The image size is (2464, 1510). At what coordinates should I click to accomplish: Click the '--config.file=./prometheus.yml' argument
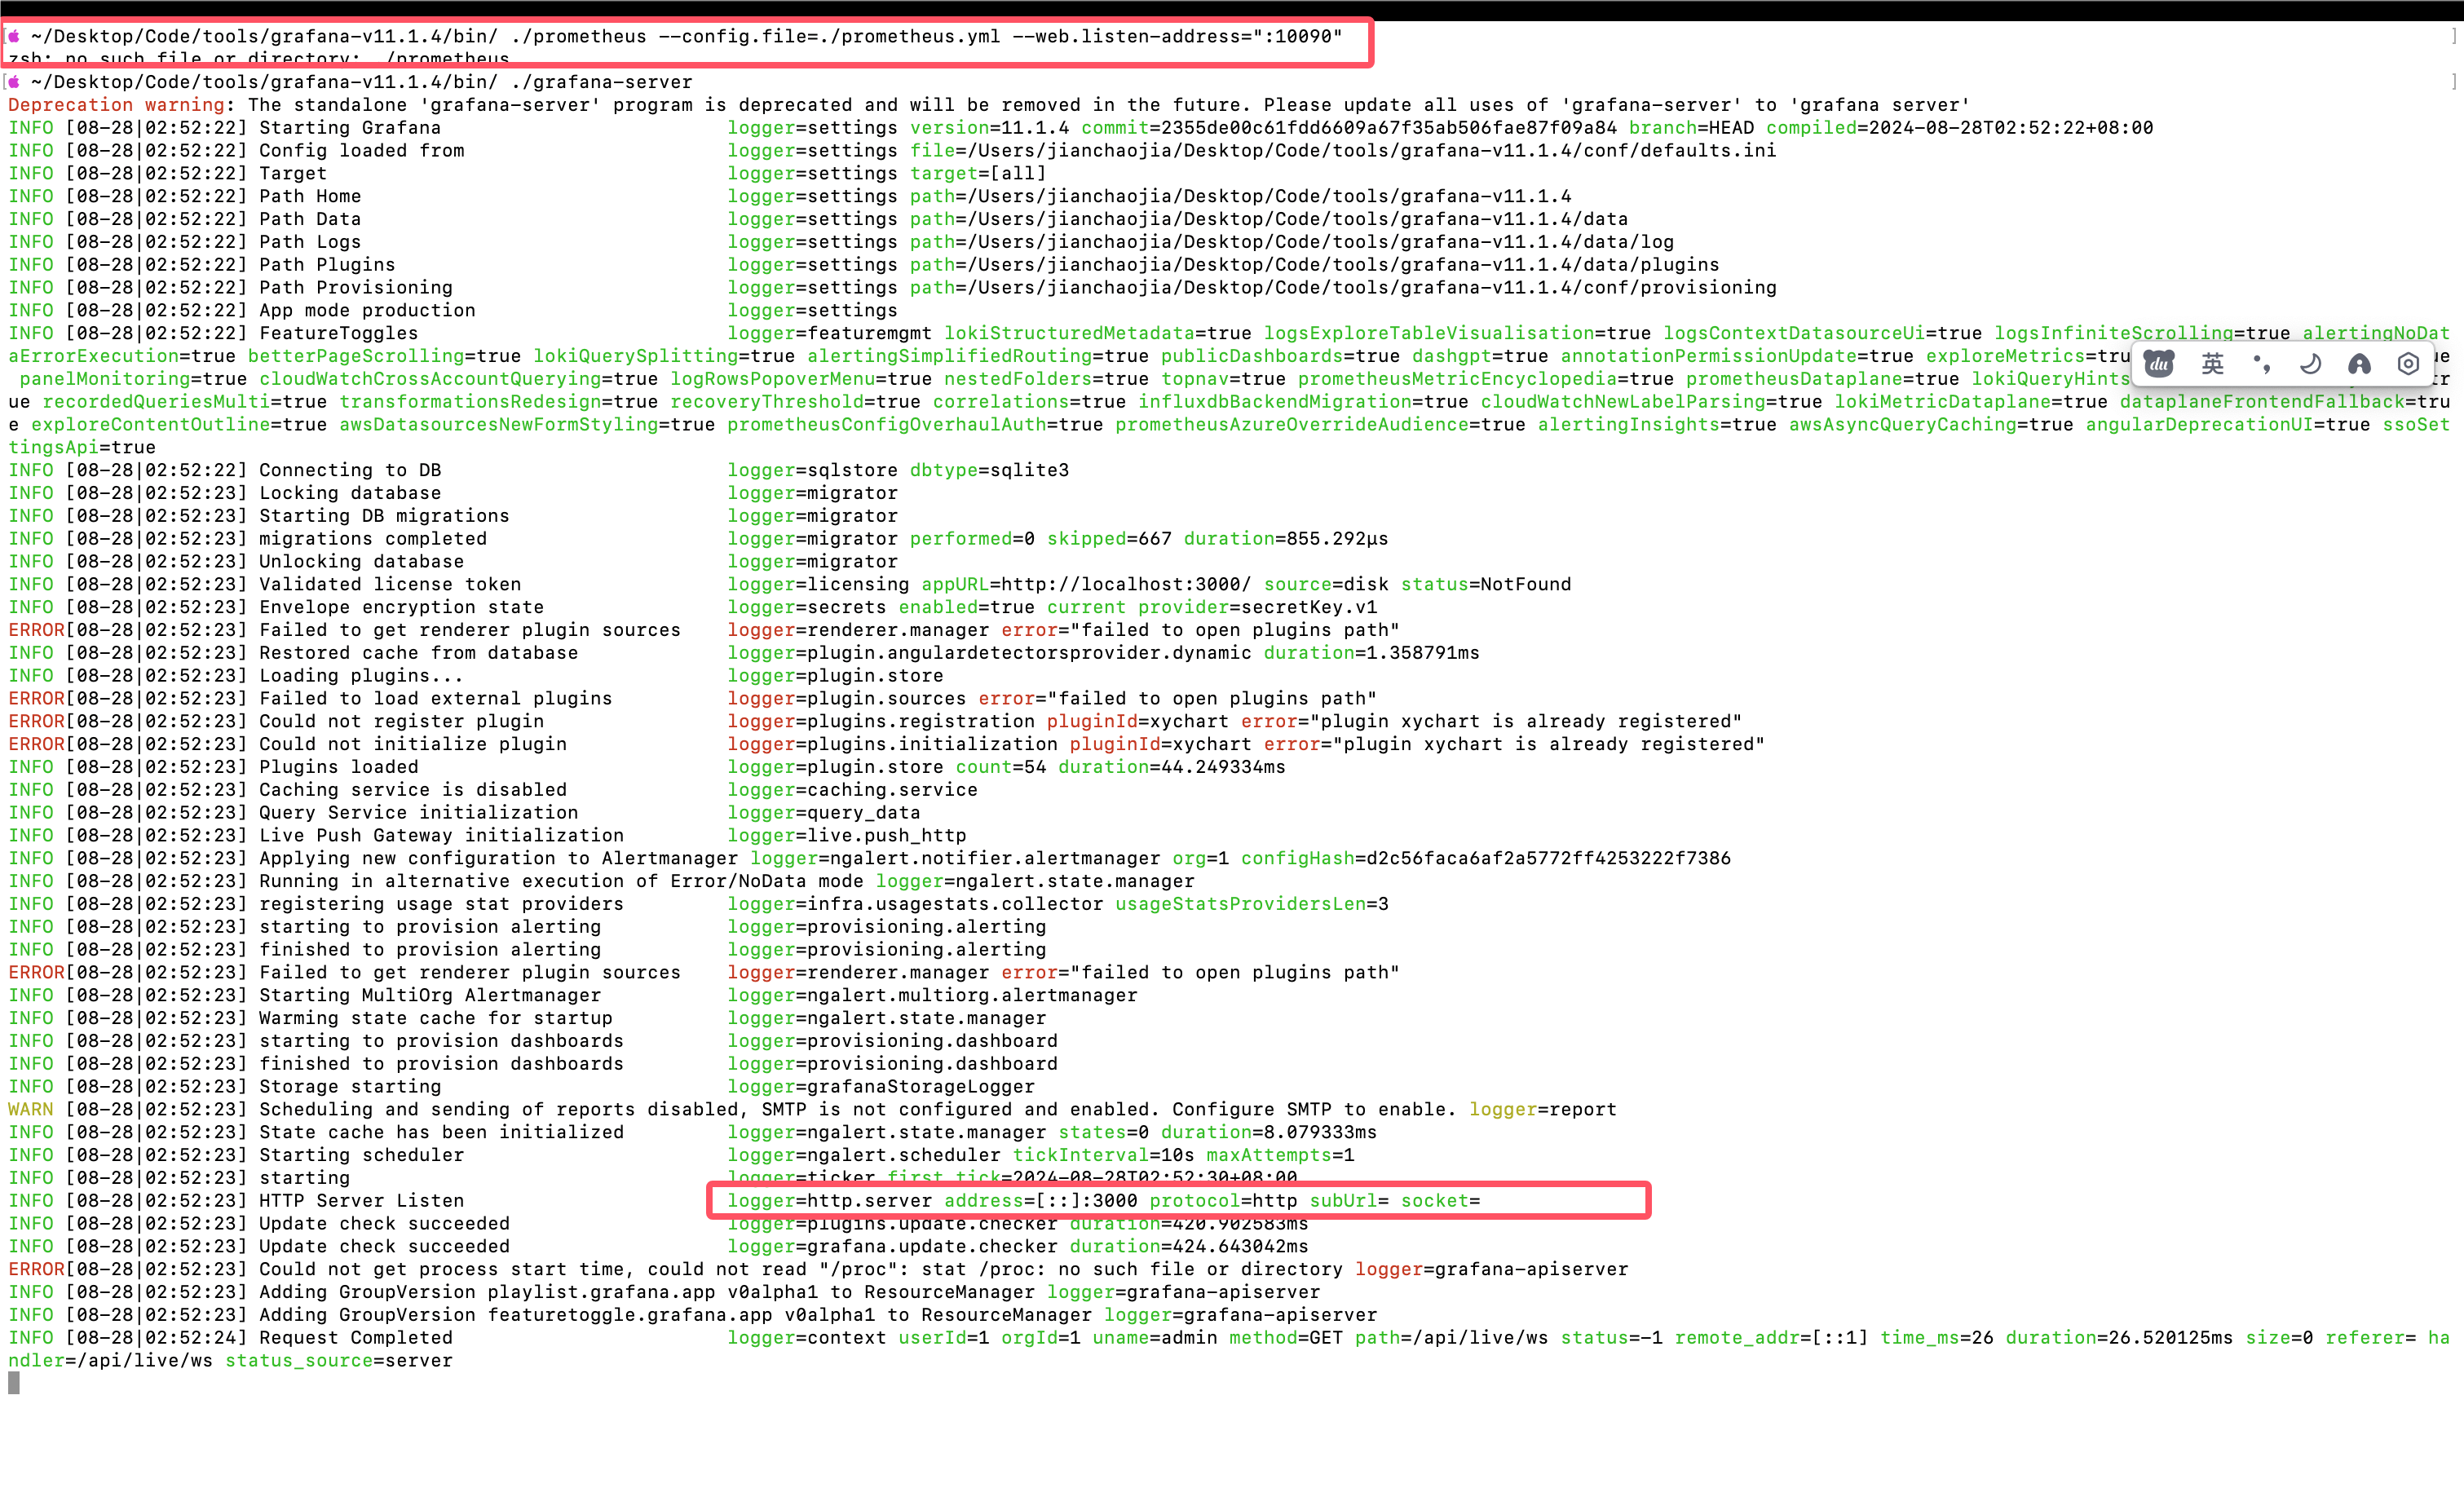[829, 36]
